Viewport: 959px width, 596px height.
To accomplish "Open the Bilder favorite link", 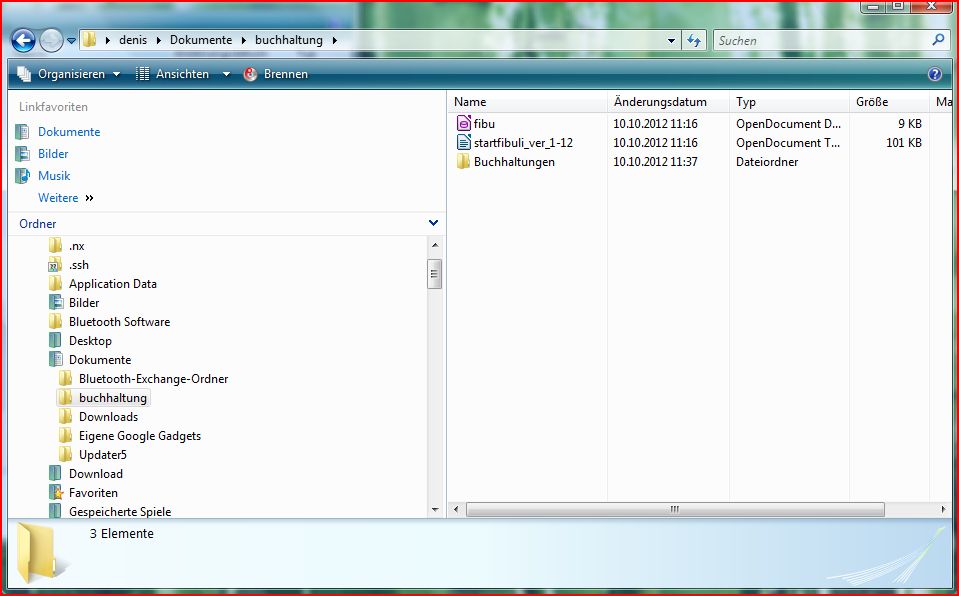I will (x=53, y=154).
